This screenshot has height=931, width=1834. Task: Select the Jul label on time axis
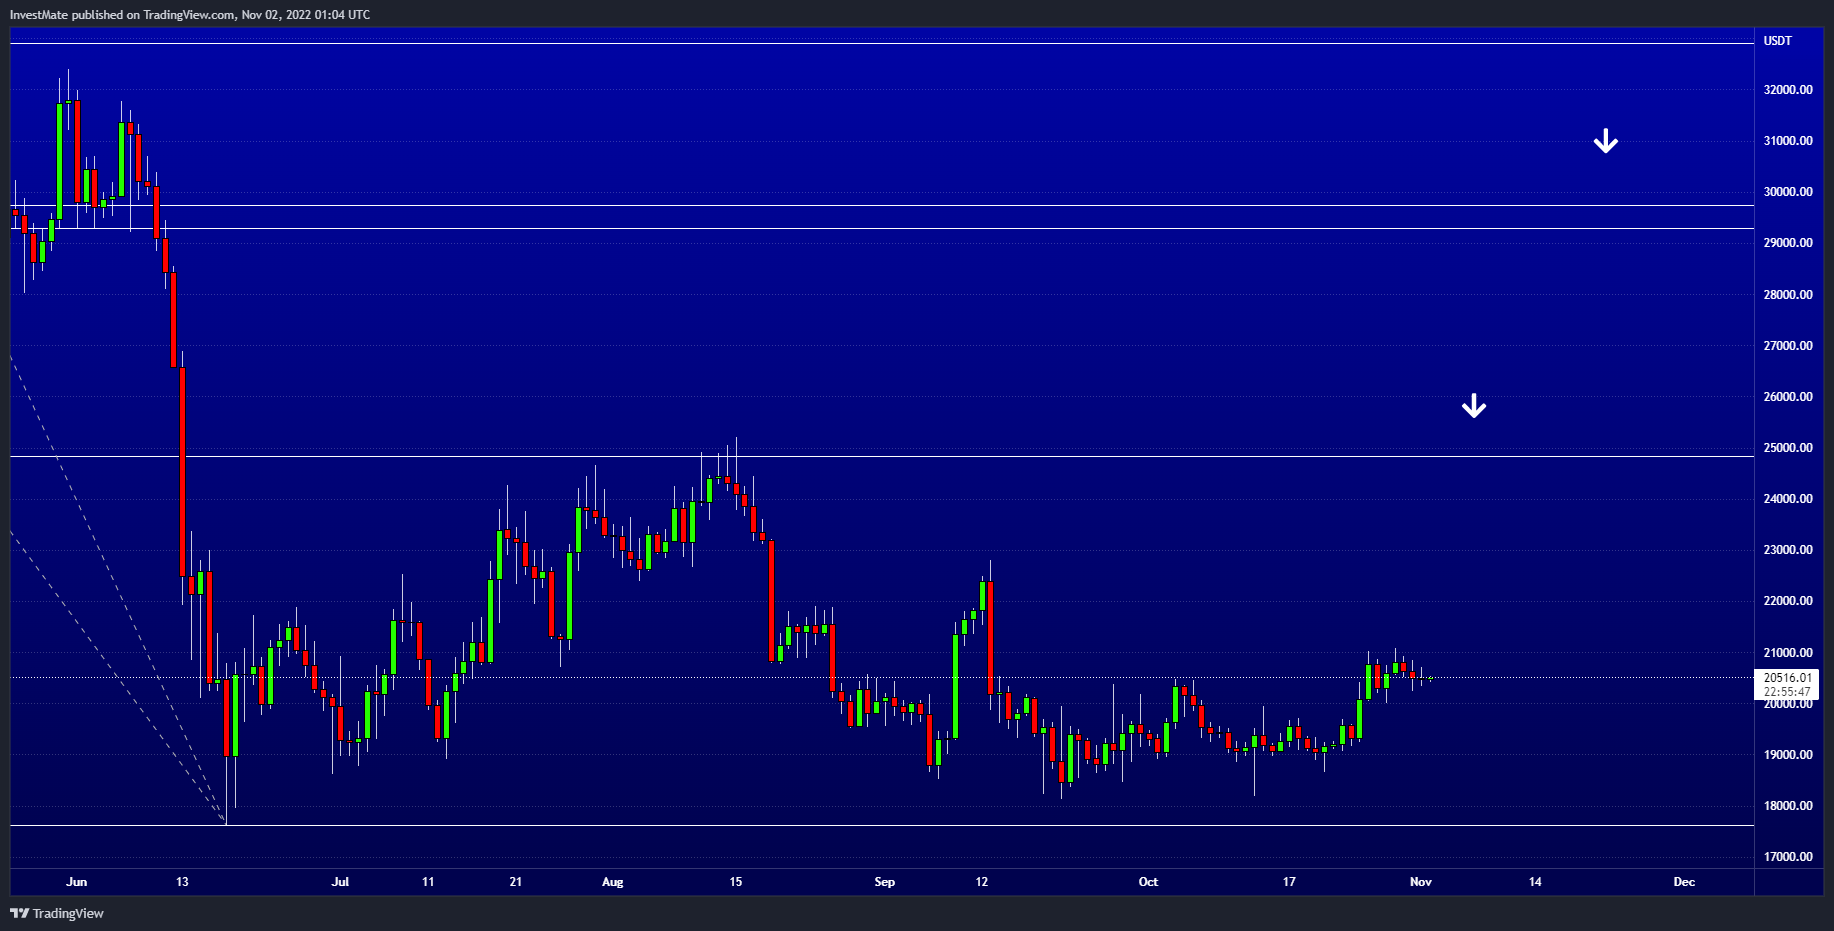340,882
